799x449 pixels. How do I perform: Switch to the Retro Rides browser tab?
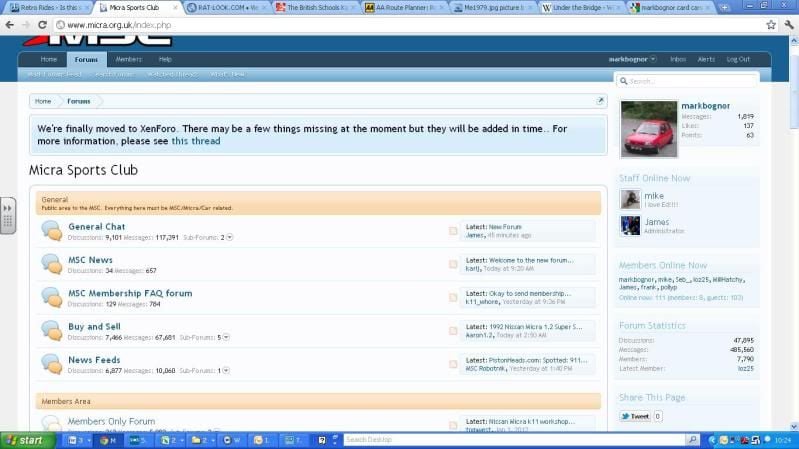pos(49,8)
